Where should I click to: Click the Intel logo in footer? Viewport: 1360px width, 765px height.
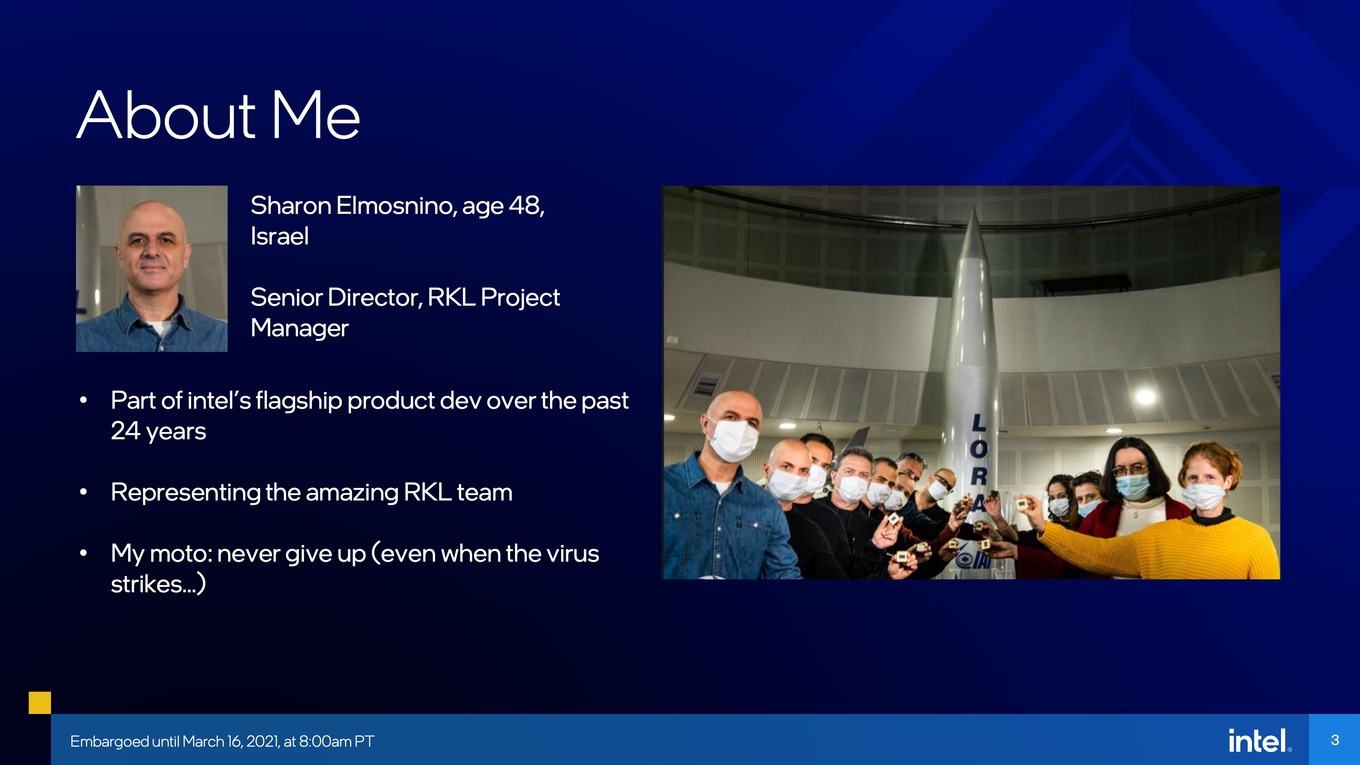tap(1259, 740)
